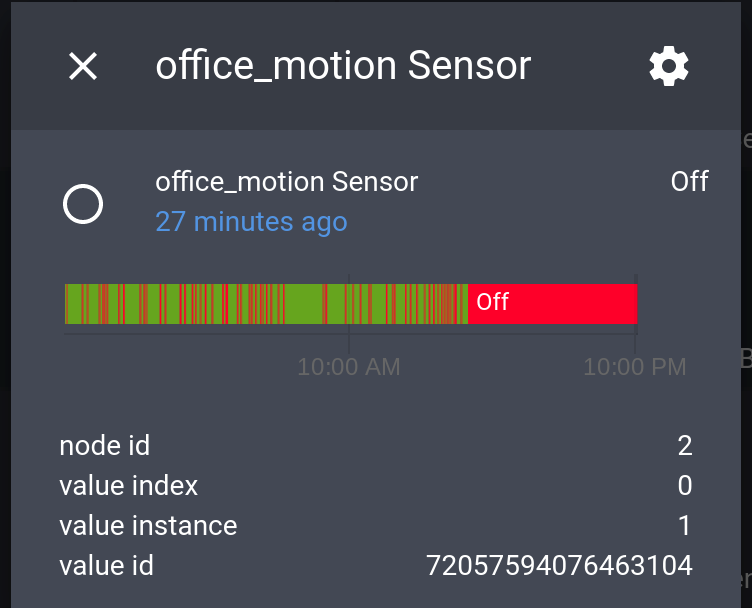Click the 10:00 PM axis label
The height and width of the screenshot is (608, 752).
[635, 367]
